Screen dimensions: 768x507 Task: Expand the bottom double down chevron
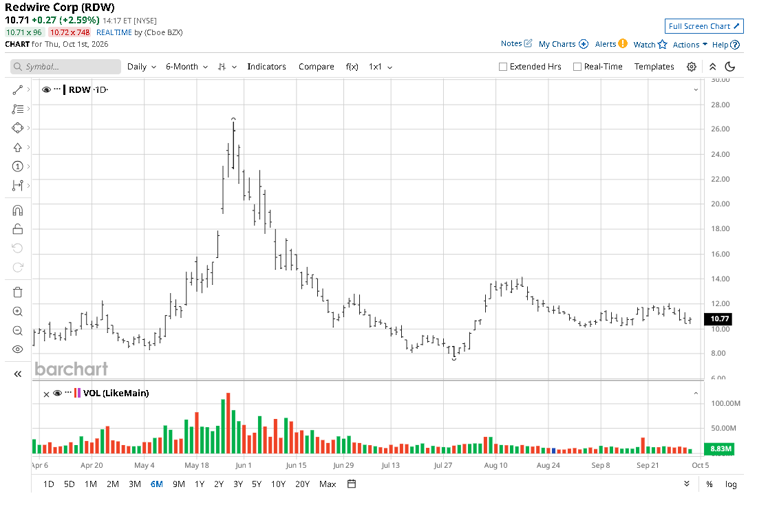[x=687, y=484]
